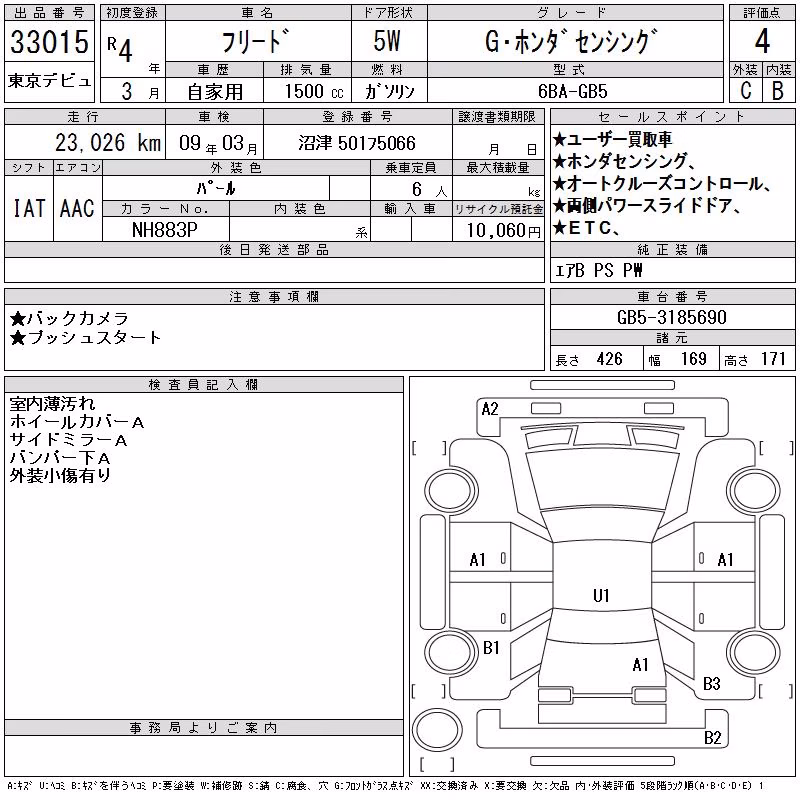Click the 注意事項欄 section header
Viewport: 800px width, 800px height.
[274, 297]
